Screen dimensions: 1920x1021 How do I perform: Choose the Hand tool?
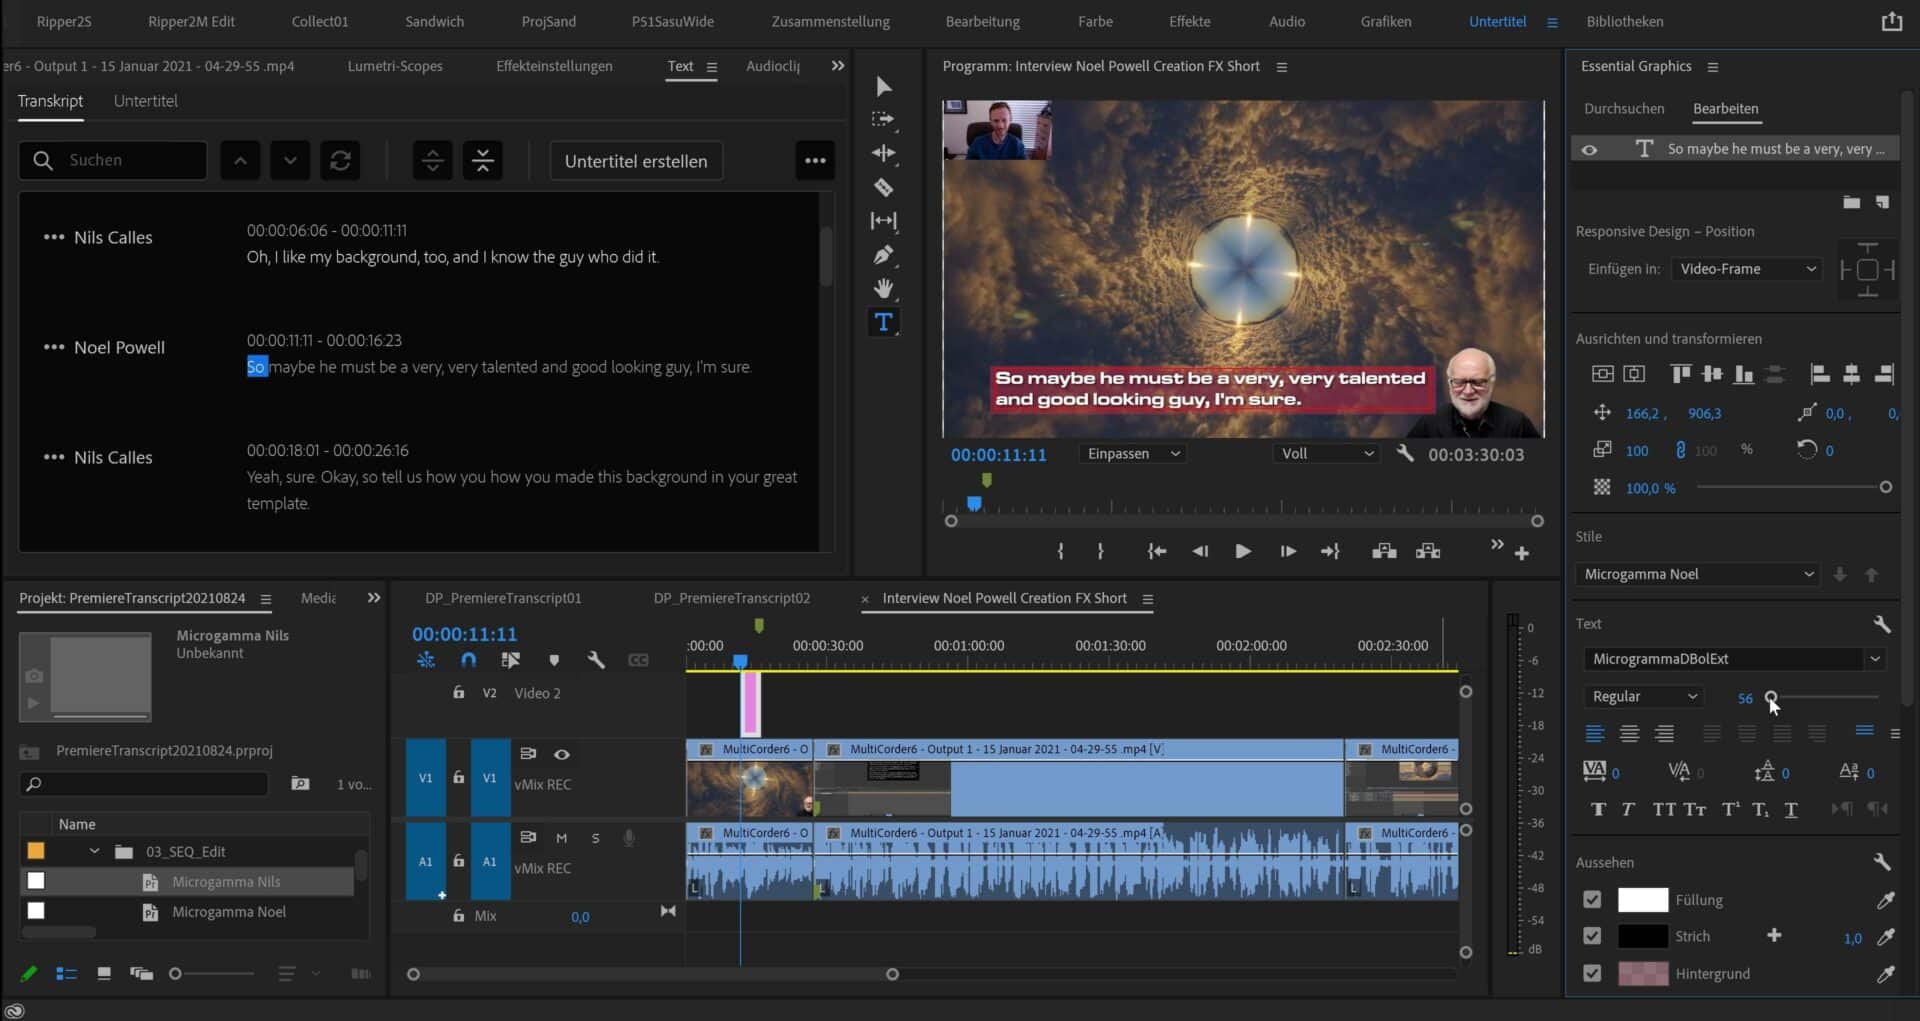[x=884, y=288]
